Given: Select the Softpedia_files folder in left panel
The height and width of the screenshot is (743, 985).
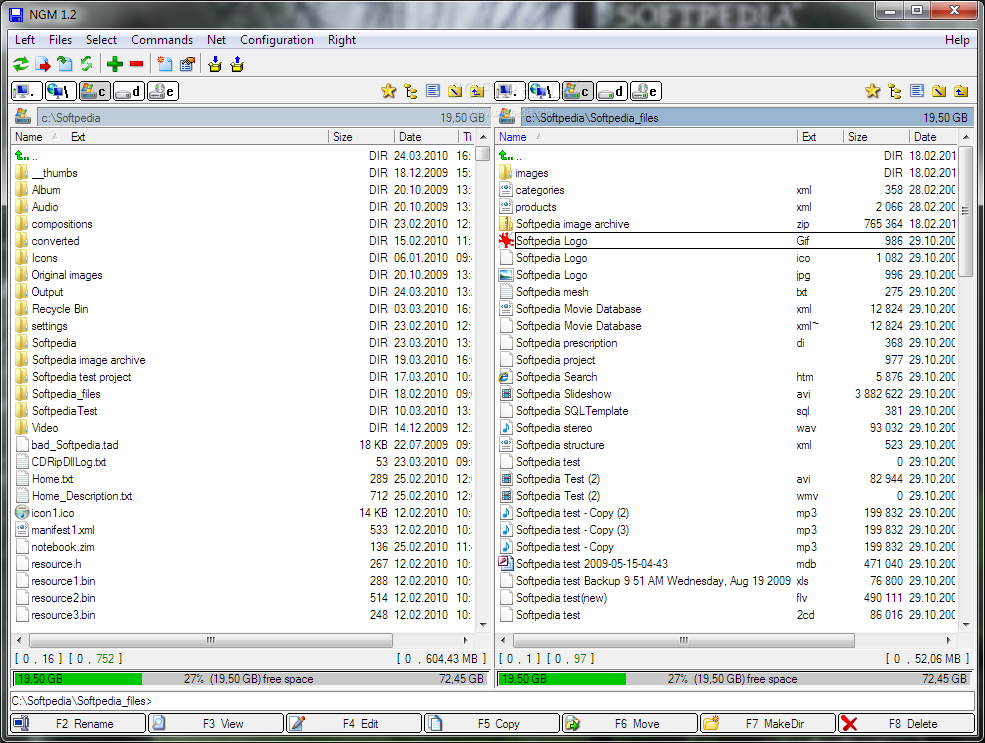Looking at the screenshot, I should click(66, 394).
